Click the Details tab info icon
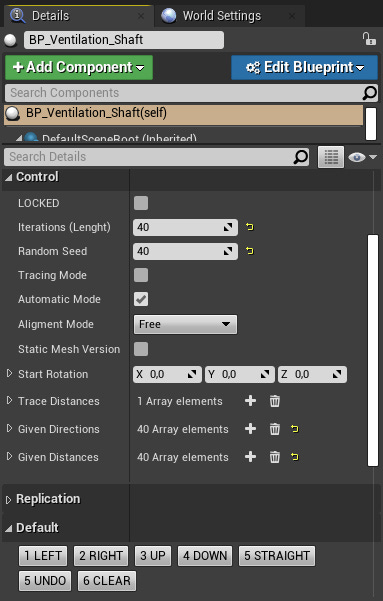 (x=18, y=15)
